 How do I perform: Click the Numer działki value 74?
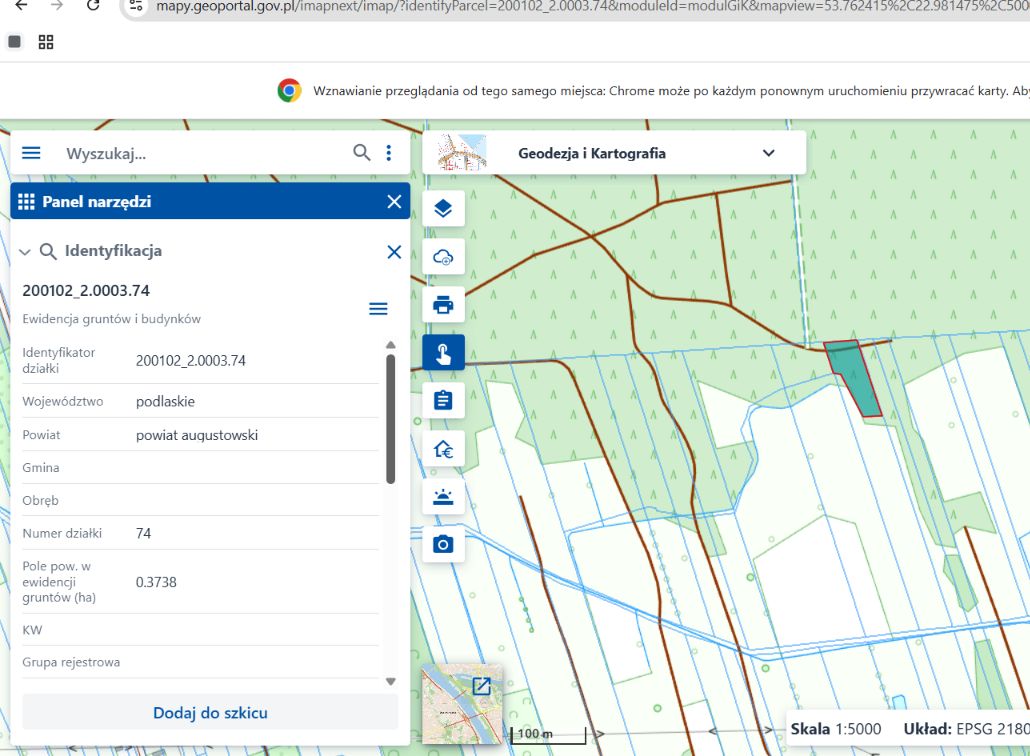(x=144, y=533)
